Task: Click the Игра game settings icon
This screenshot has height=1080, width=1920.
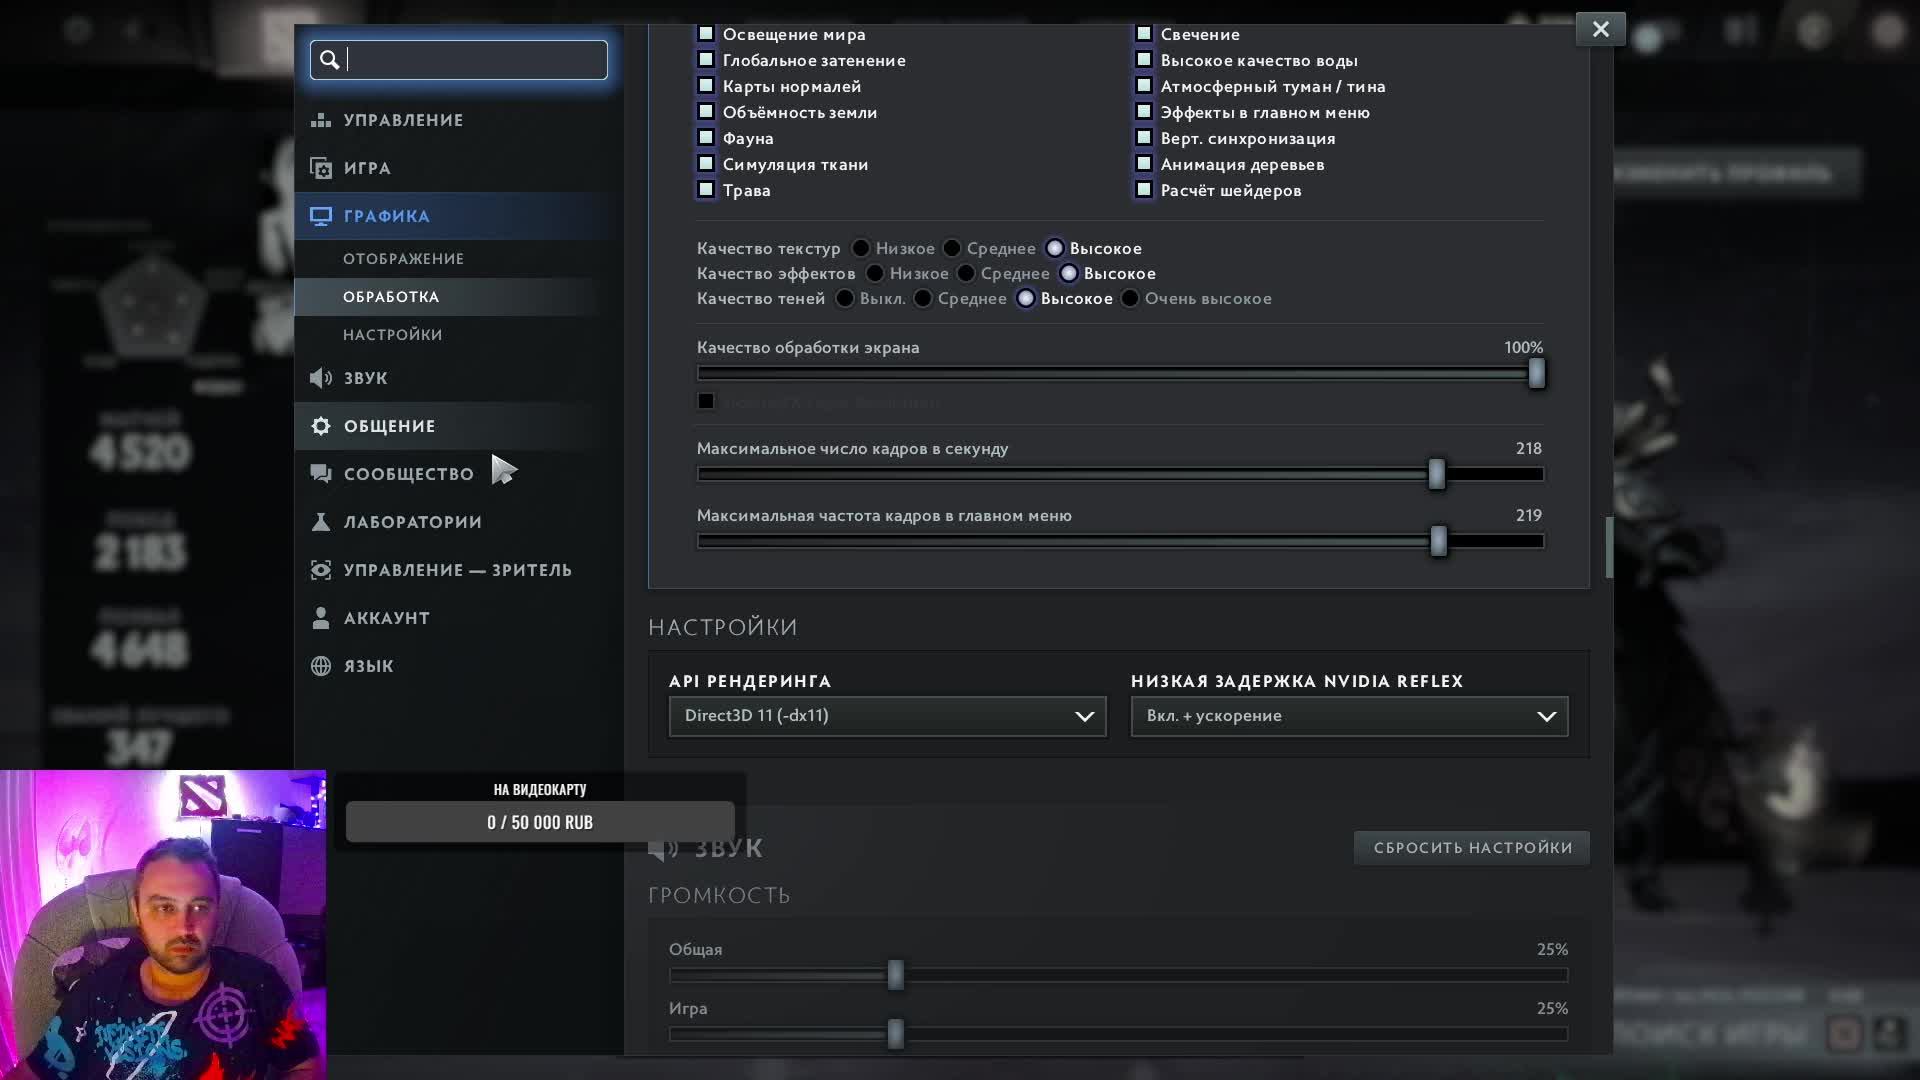Action: [x=321, y=168]
